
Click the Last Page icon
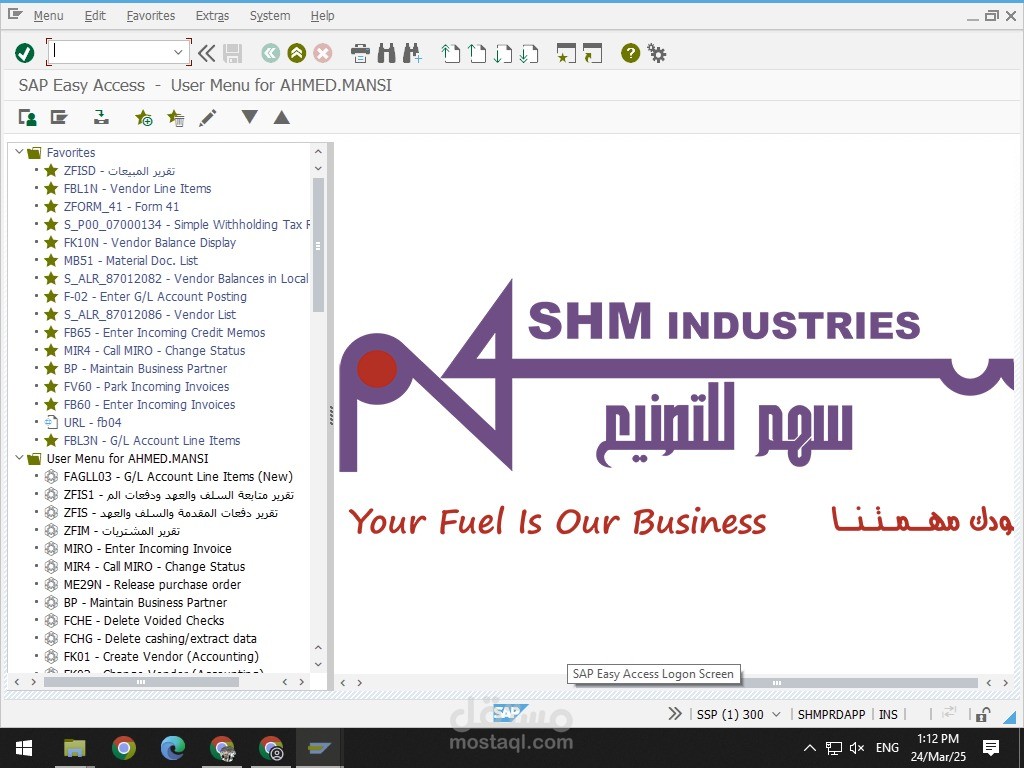pyautogui.click(x=528, y=53)
